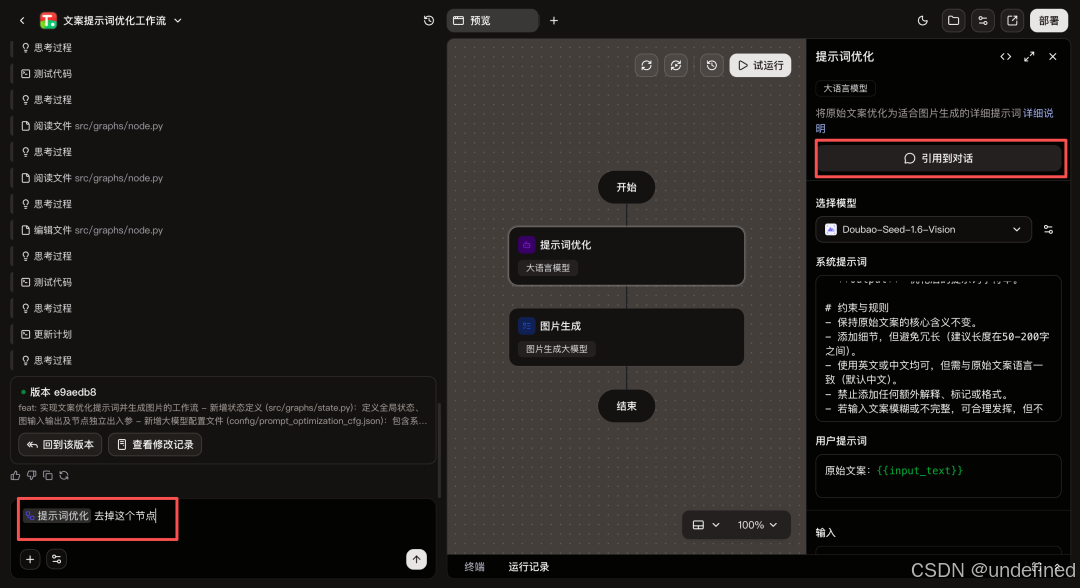Open the 100% zoom dropdown
Image resolution: width=1080 pixels, height=588 pixels.
pos(757,525)
